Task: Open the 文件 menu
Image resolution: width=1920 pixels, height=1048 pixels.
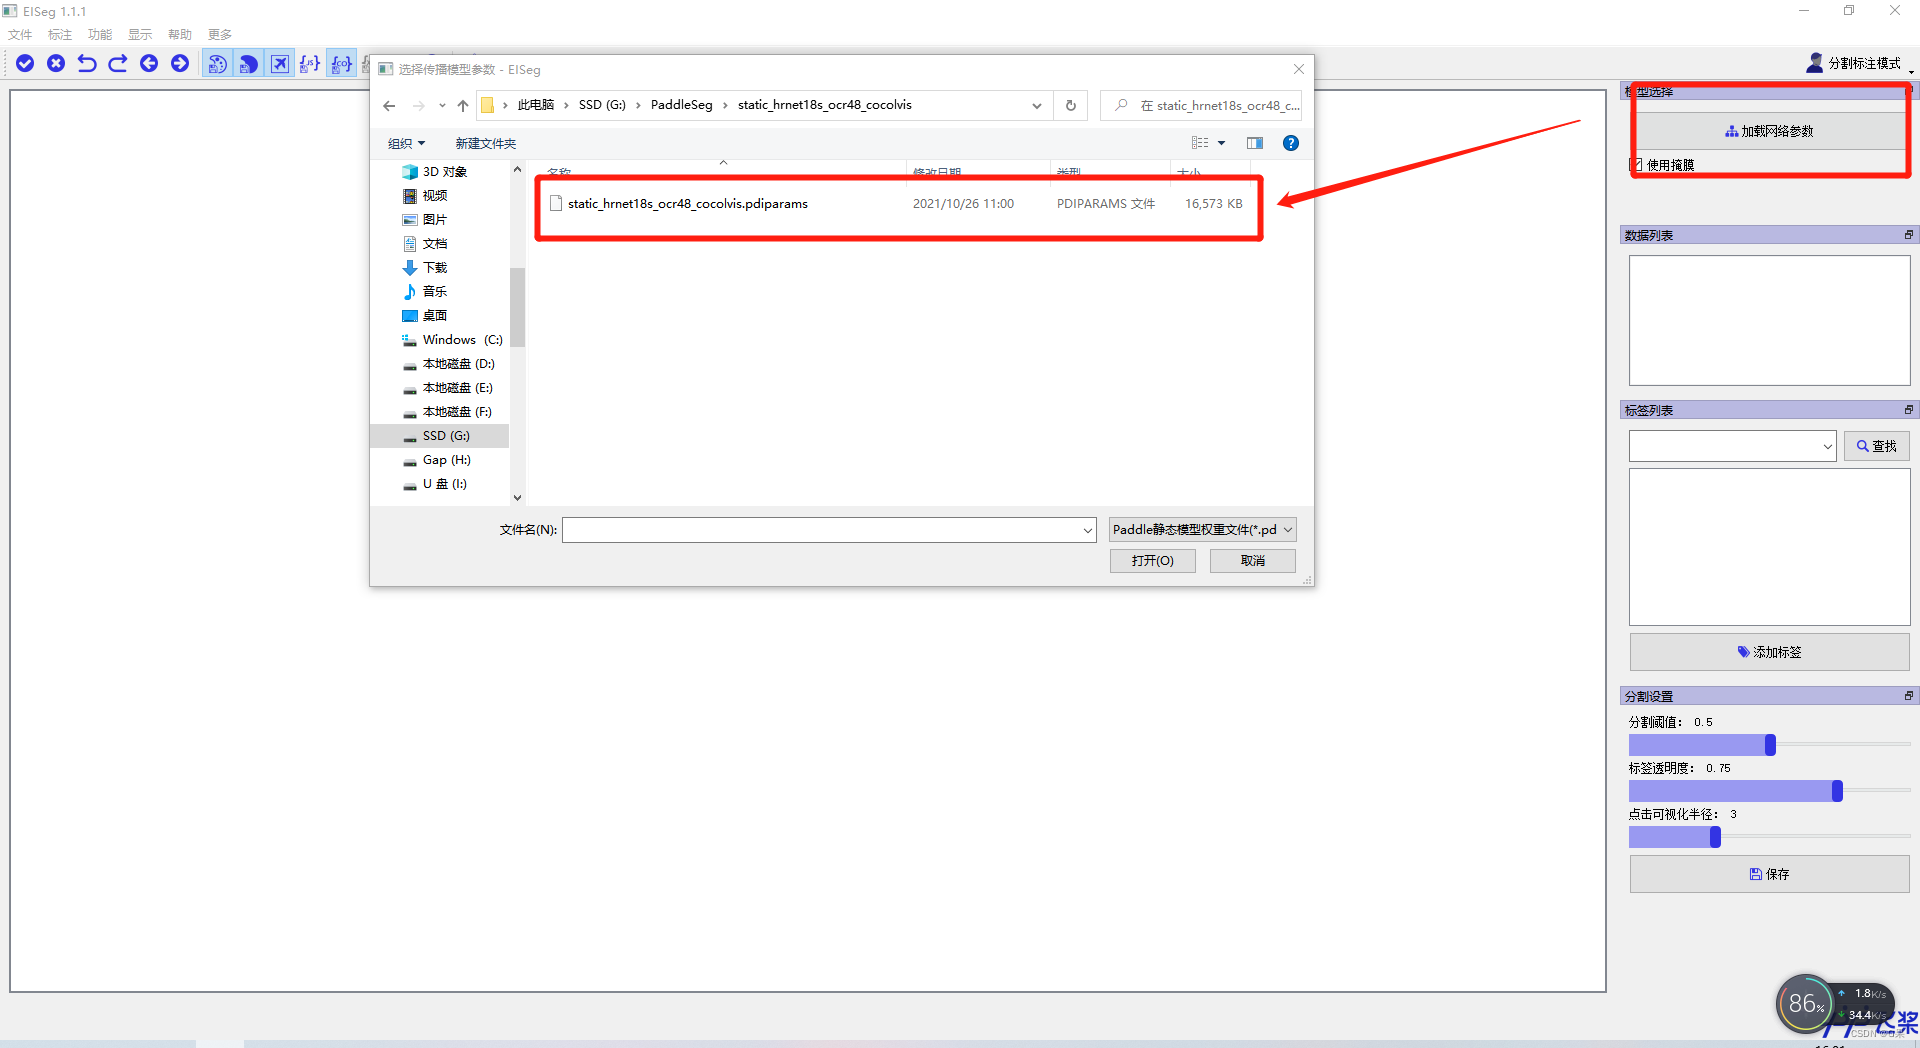Action: (x=20, y=35)
